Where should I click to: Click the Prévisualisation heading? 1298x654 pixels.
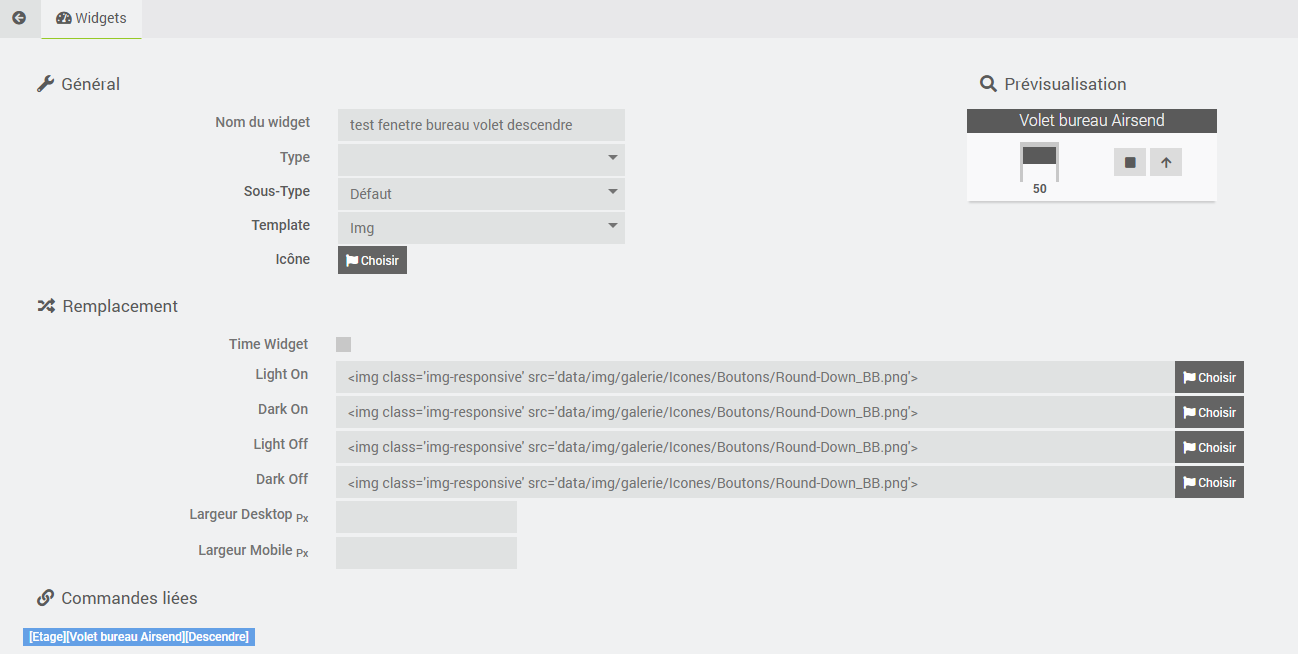(1053, 84)
